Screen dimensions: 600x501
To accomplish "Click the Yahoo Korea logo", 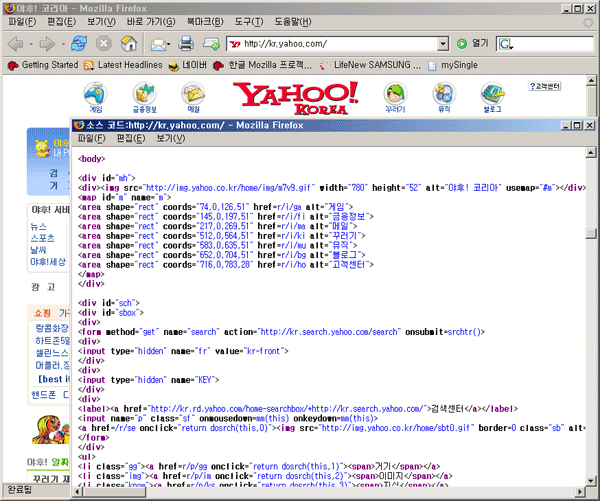I will 296,98.
